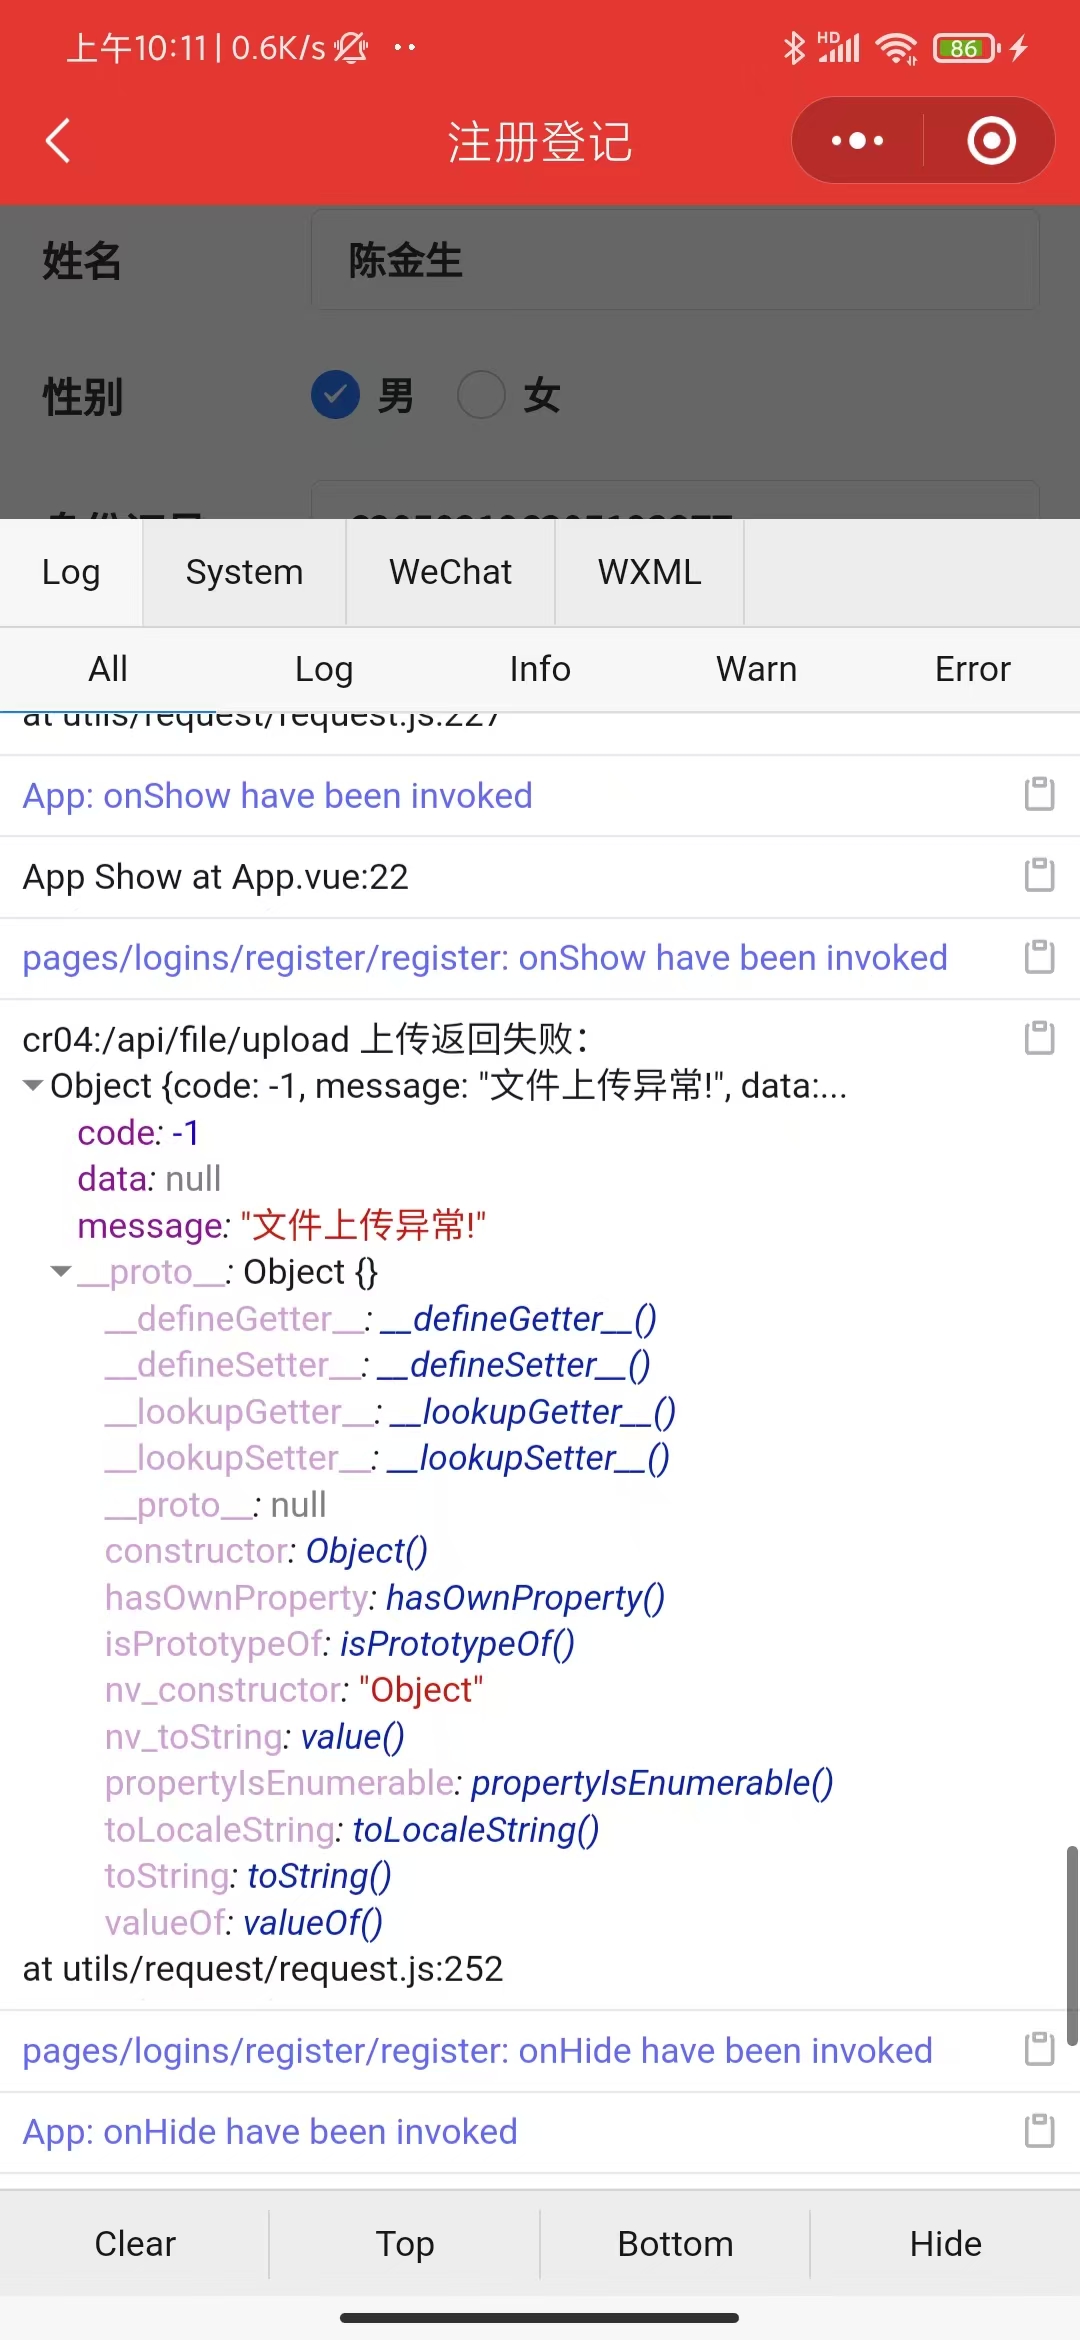Tap the 'nv_toString: value()' row

pyautogui.click(x=254, y=1736)
